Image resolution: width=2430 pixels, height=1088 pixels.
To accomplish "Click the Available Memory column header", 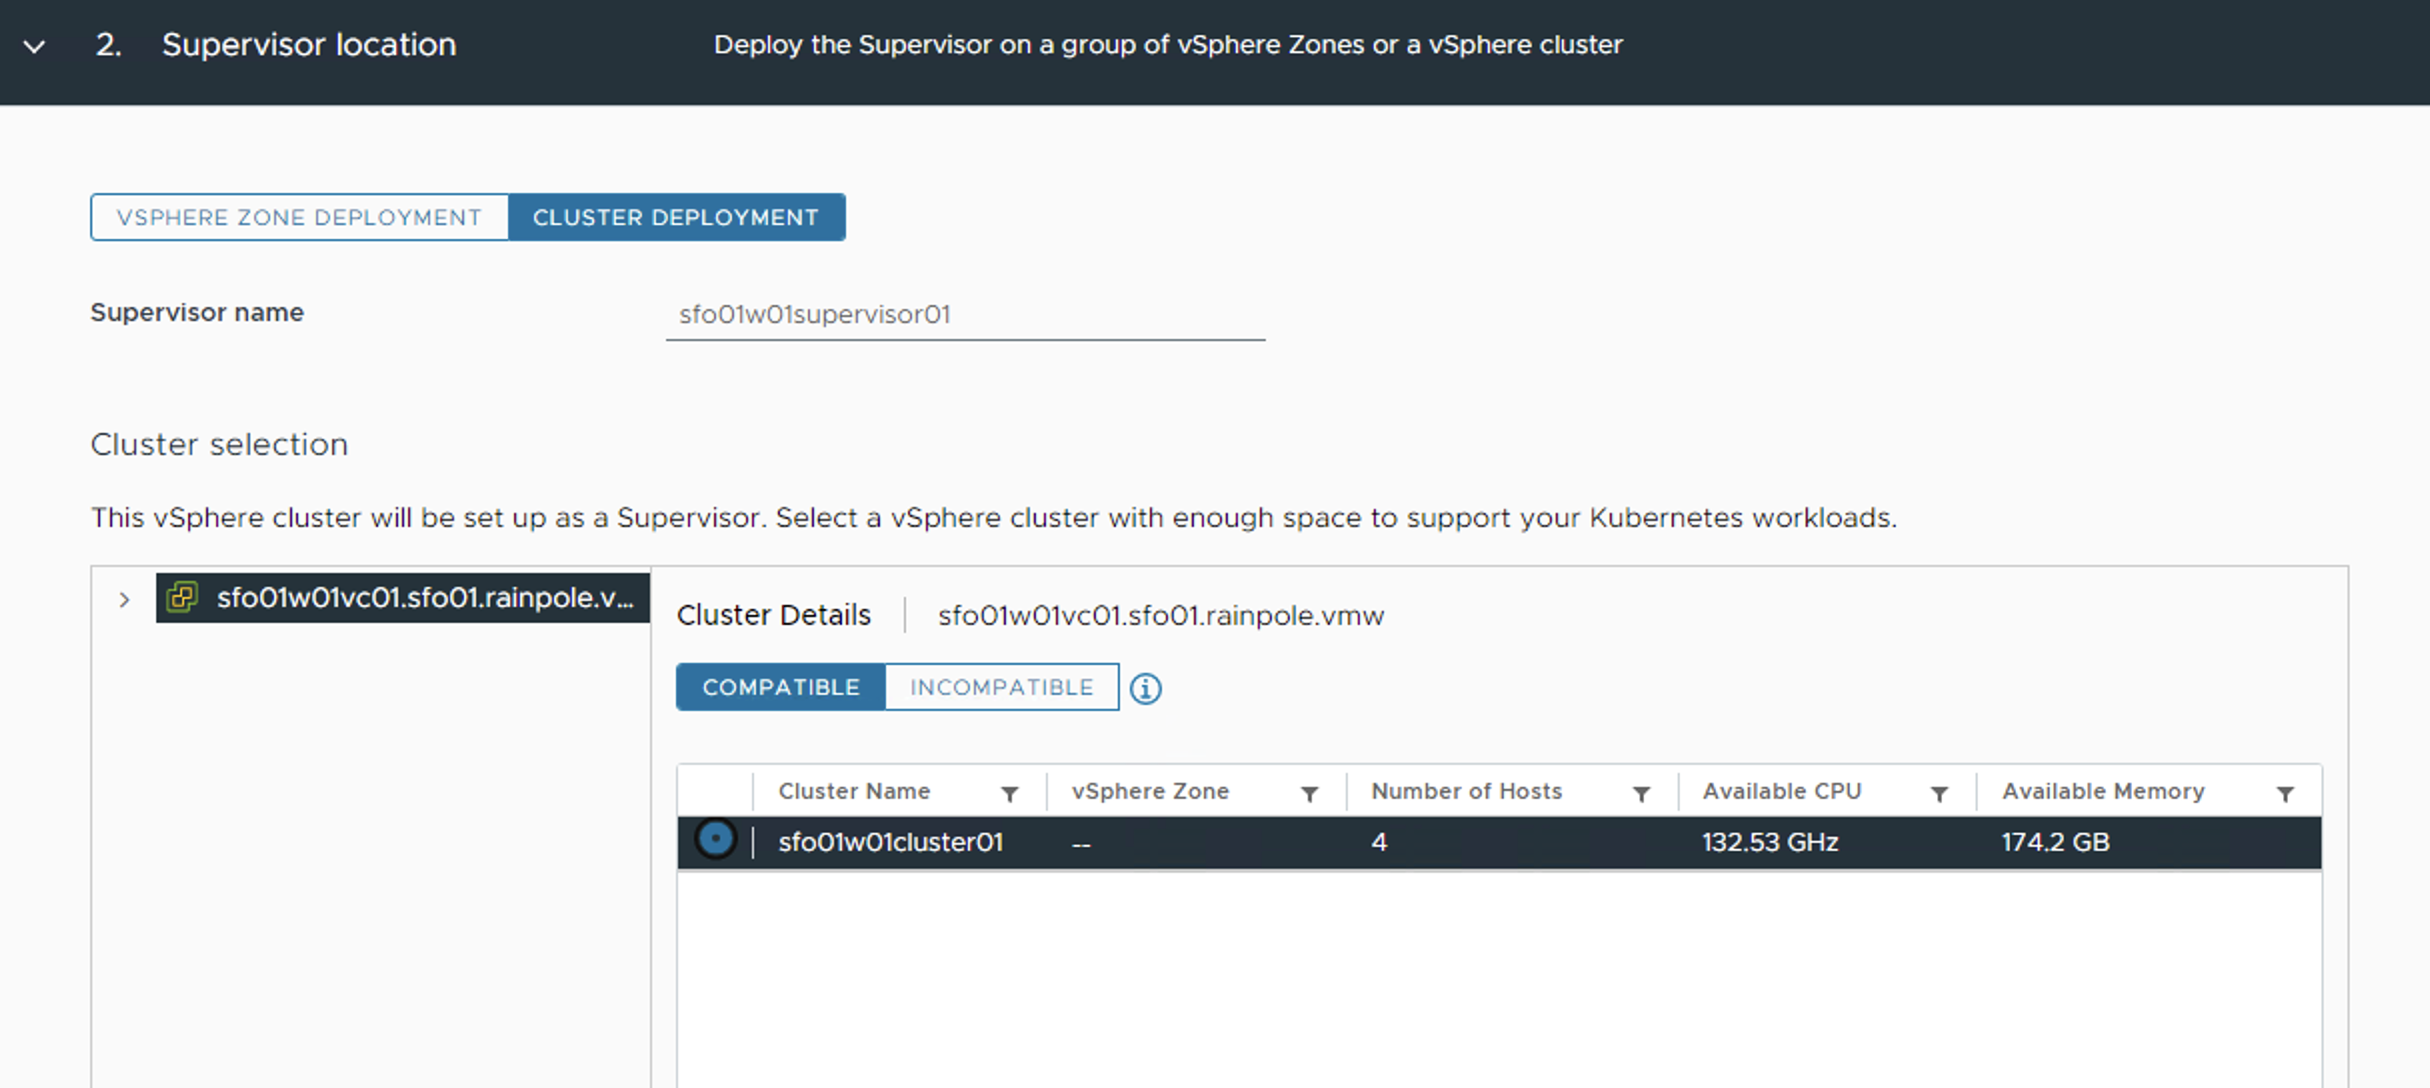I will pos(2103,791).
